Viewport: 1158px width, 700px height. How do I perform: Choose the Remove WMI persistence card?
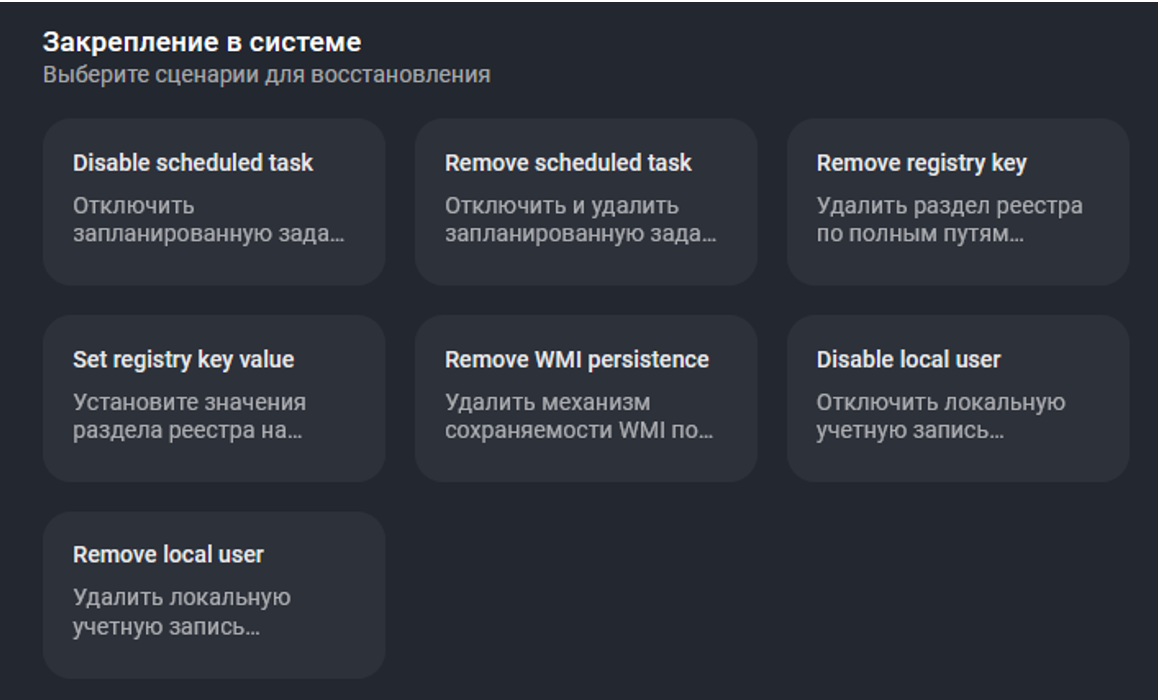tap(585, 398)
